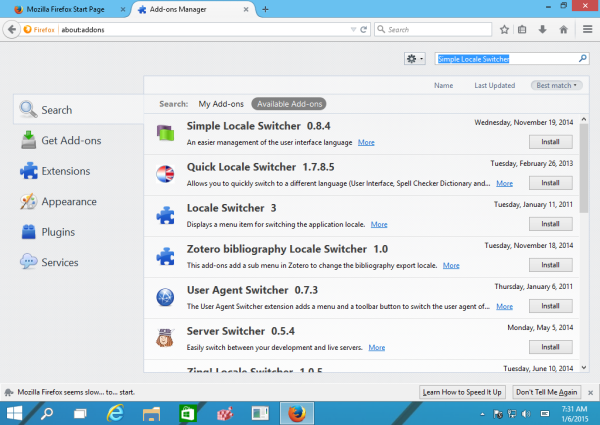Open More link for Quick Locale Switcher
The height and width of the screenshot is (425, 600).
pyautogui.click(x=505, y=183)
